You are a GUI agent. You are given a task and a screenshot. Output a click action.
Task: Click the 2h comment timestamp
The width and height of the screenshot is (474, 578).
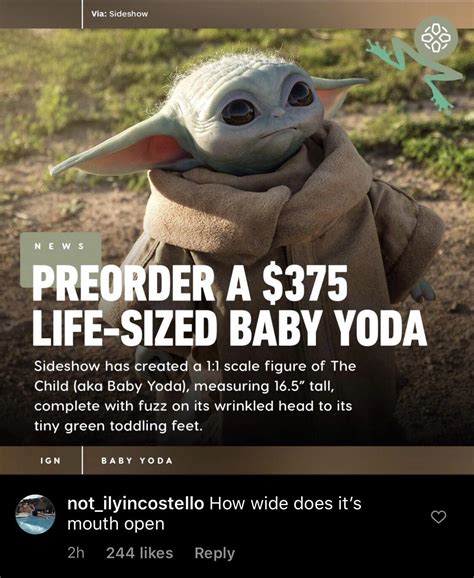[76, 553]
